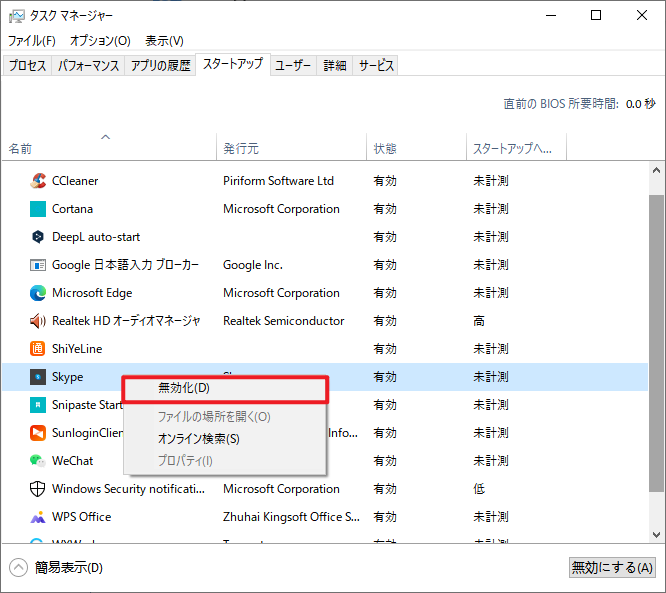This screenshot has height=593, width=666.
Task: Select Windows Security notificati... entry
Action: pyautogui.click(x=128, y=489)
